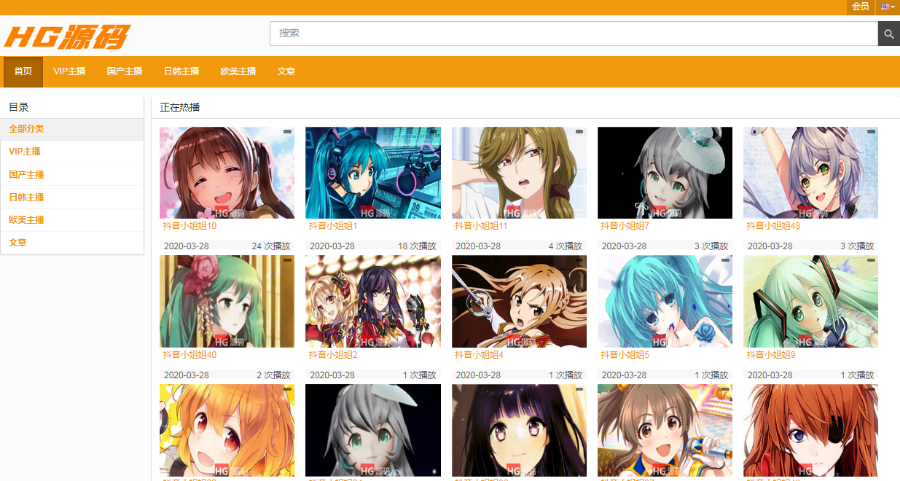Choose 日韩主播 in the sidebar directory
Screen dimensions: 900x481
[72, 197]
